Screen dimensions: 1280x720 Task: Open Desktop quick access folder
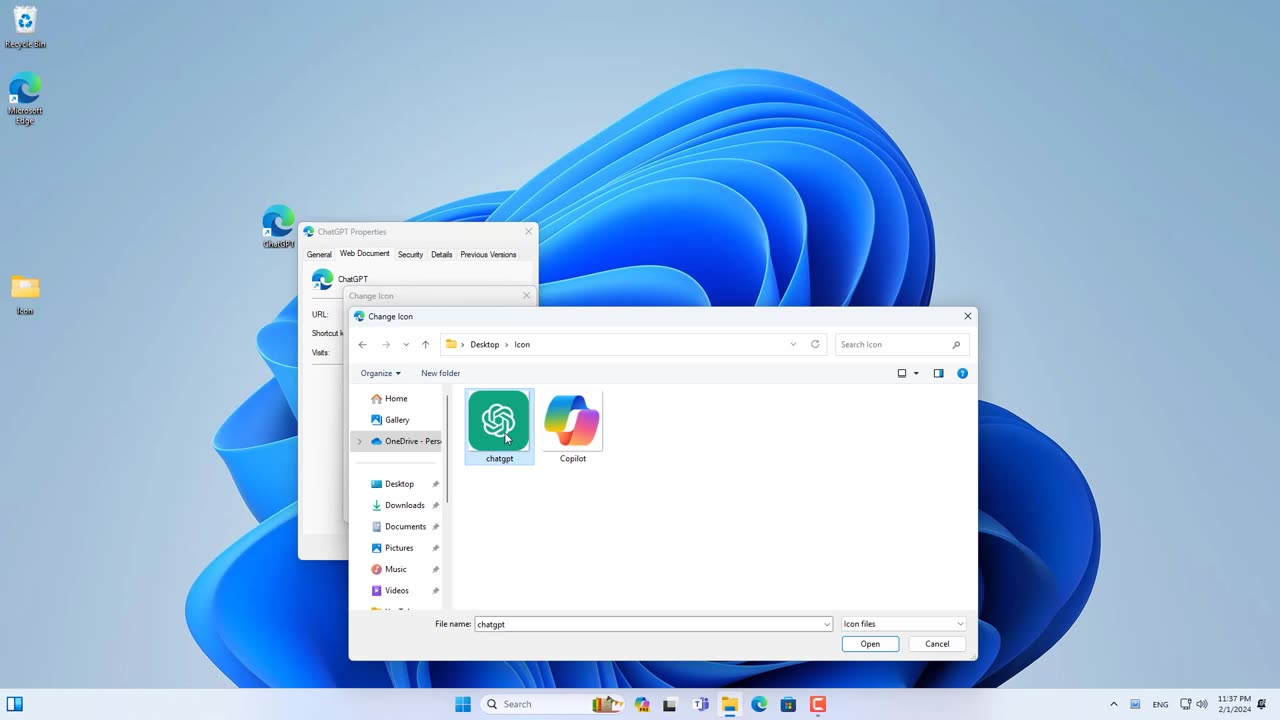coord(399,484)
